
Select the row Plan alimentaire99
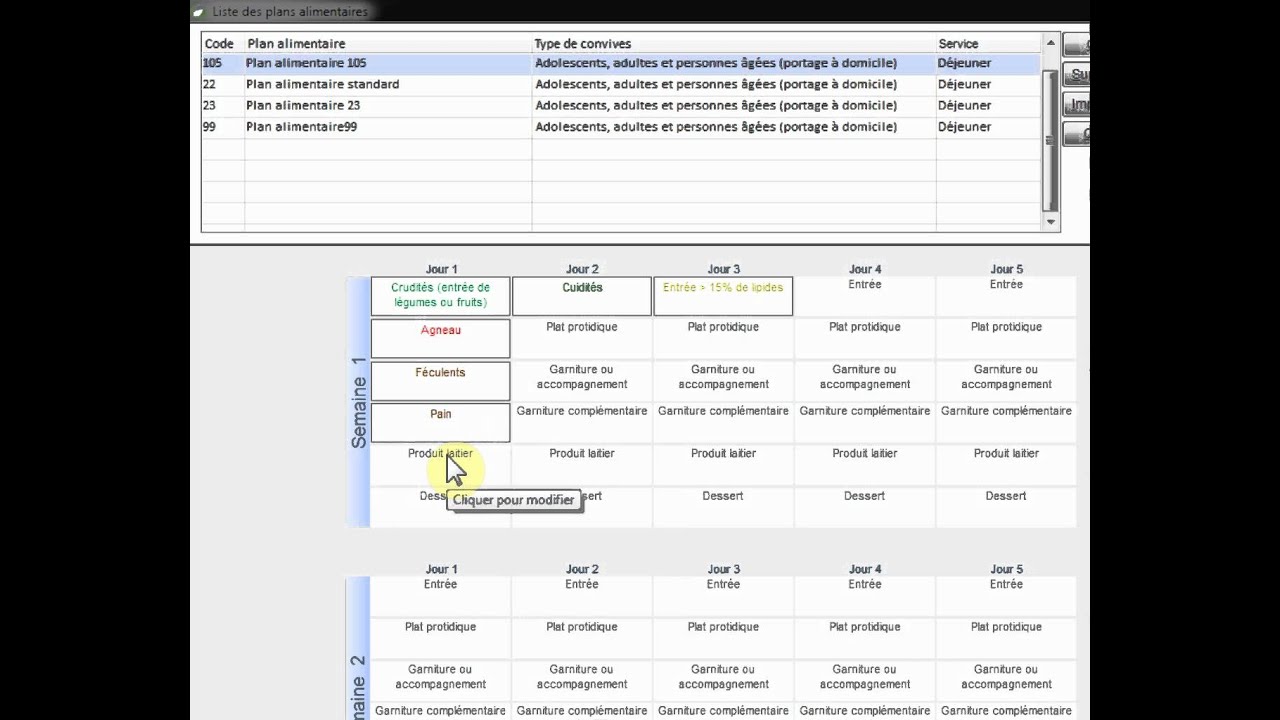(621, 127)
